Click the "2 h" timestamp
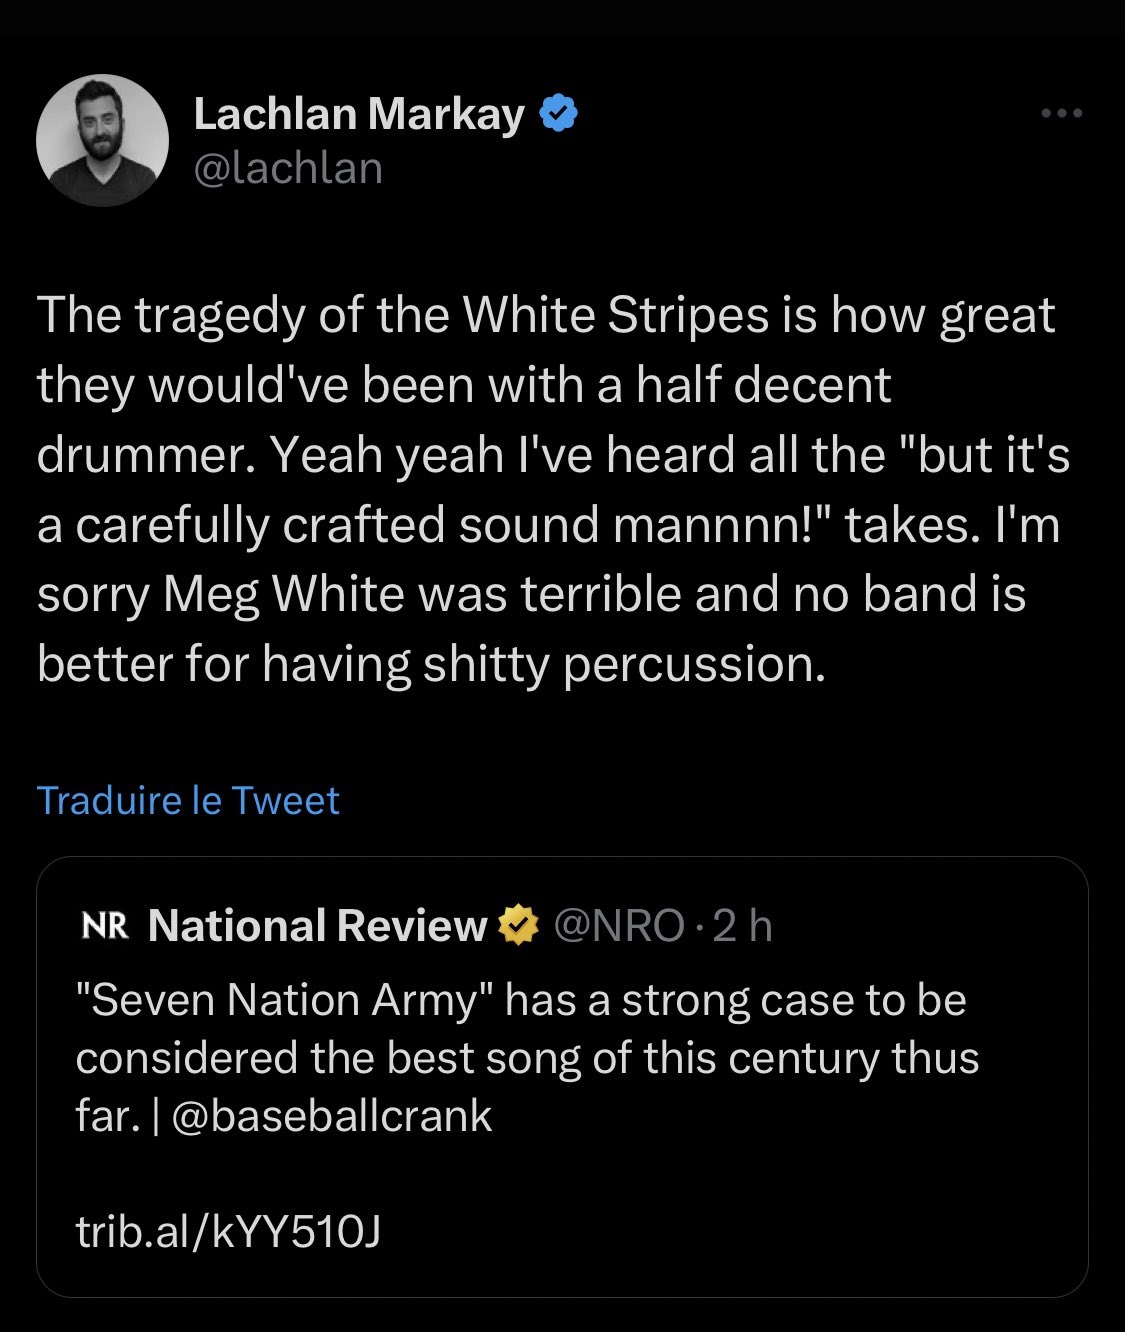 pyautogui.click(x=743, y=926)
